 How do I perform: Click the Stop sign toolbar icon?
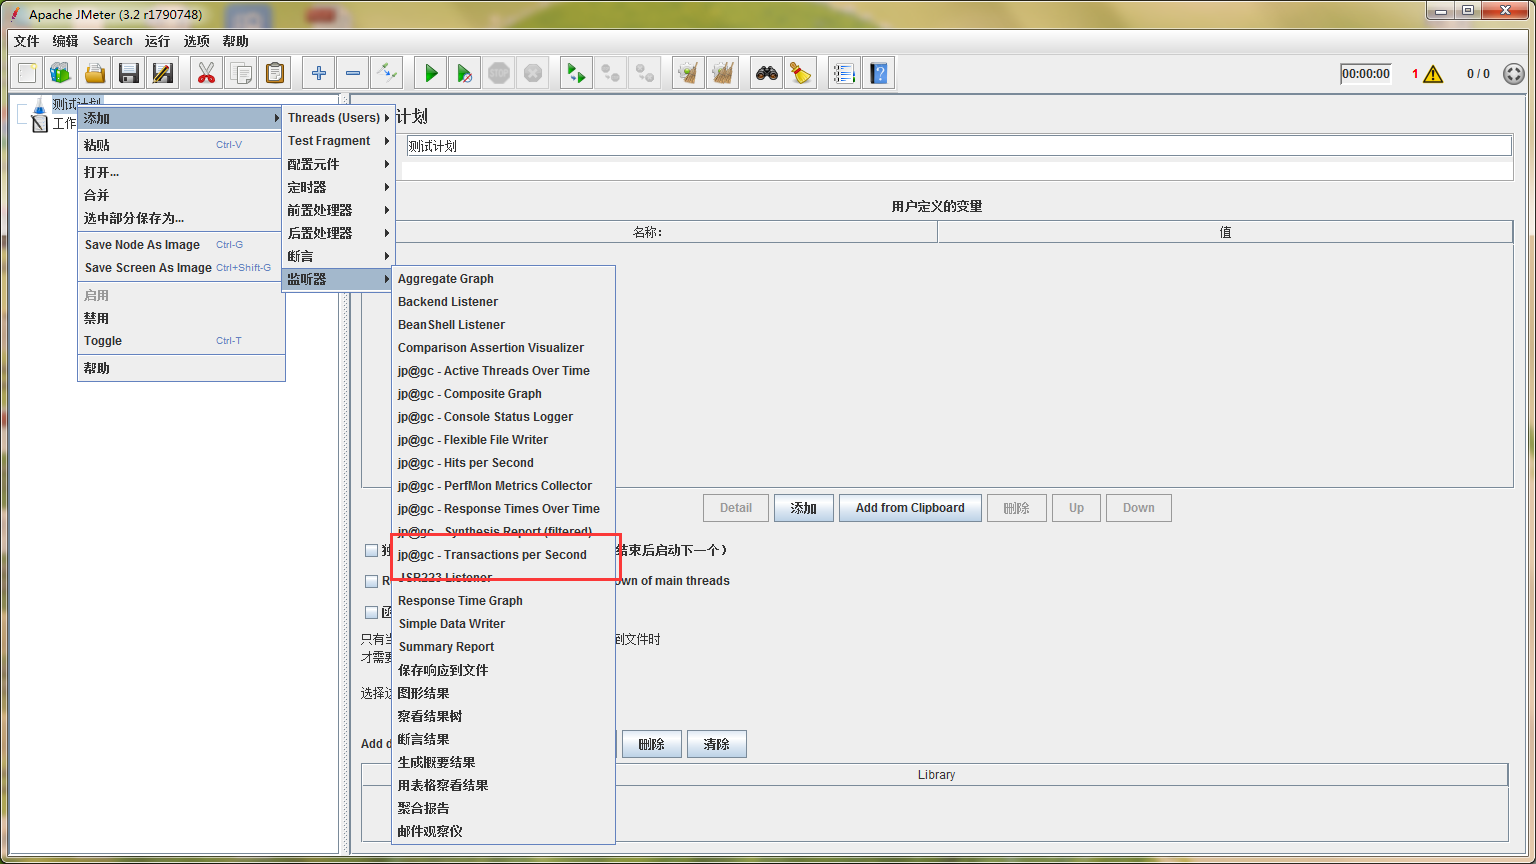click(x=499, y=73)
